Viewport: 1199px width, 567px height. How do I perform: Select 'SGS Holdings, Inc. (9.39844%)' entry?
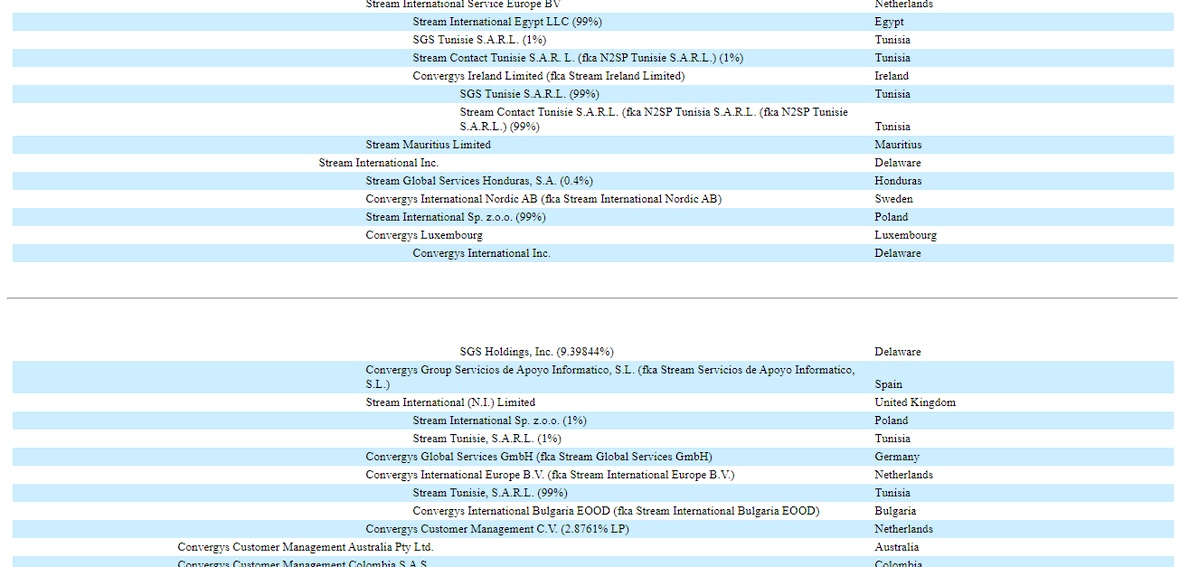536,352
